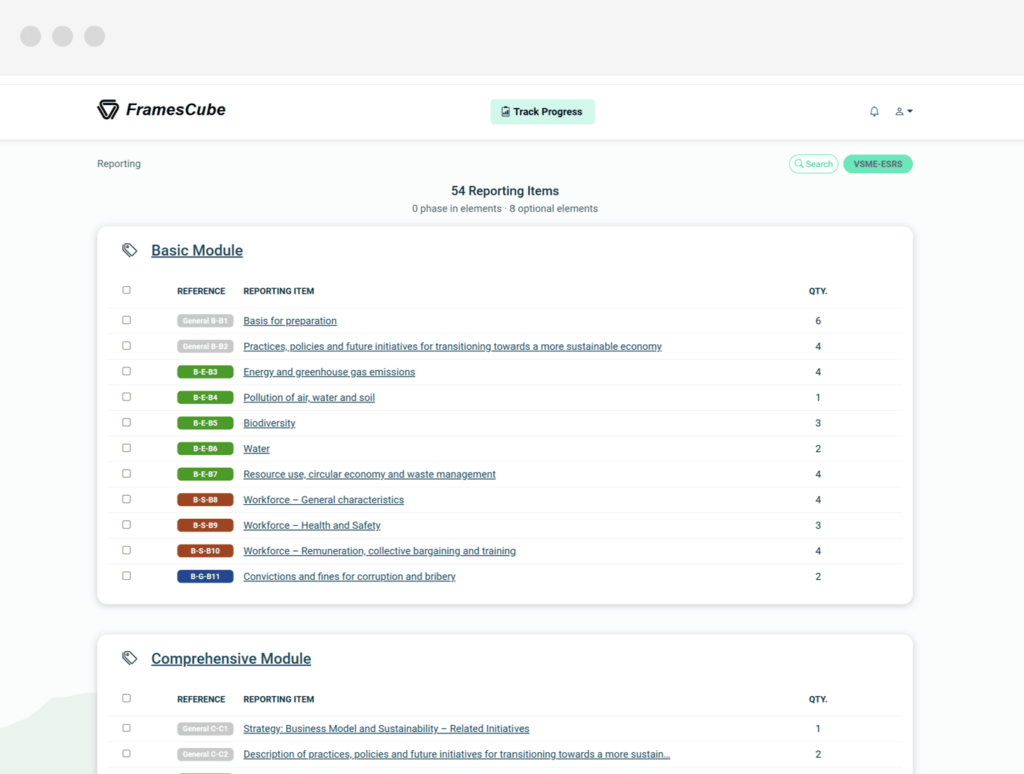This screenshot has width=1024, height=774.
Task: Check Convictions and fines row checkbox
Action: tap(127, 575)
